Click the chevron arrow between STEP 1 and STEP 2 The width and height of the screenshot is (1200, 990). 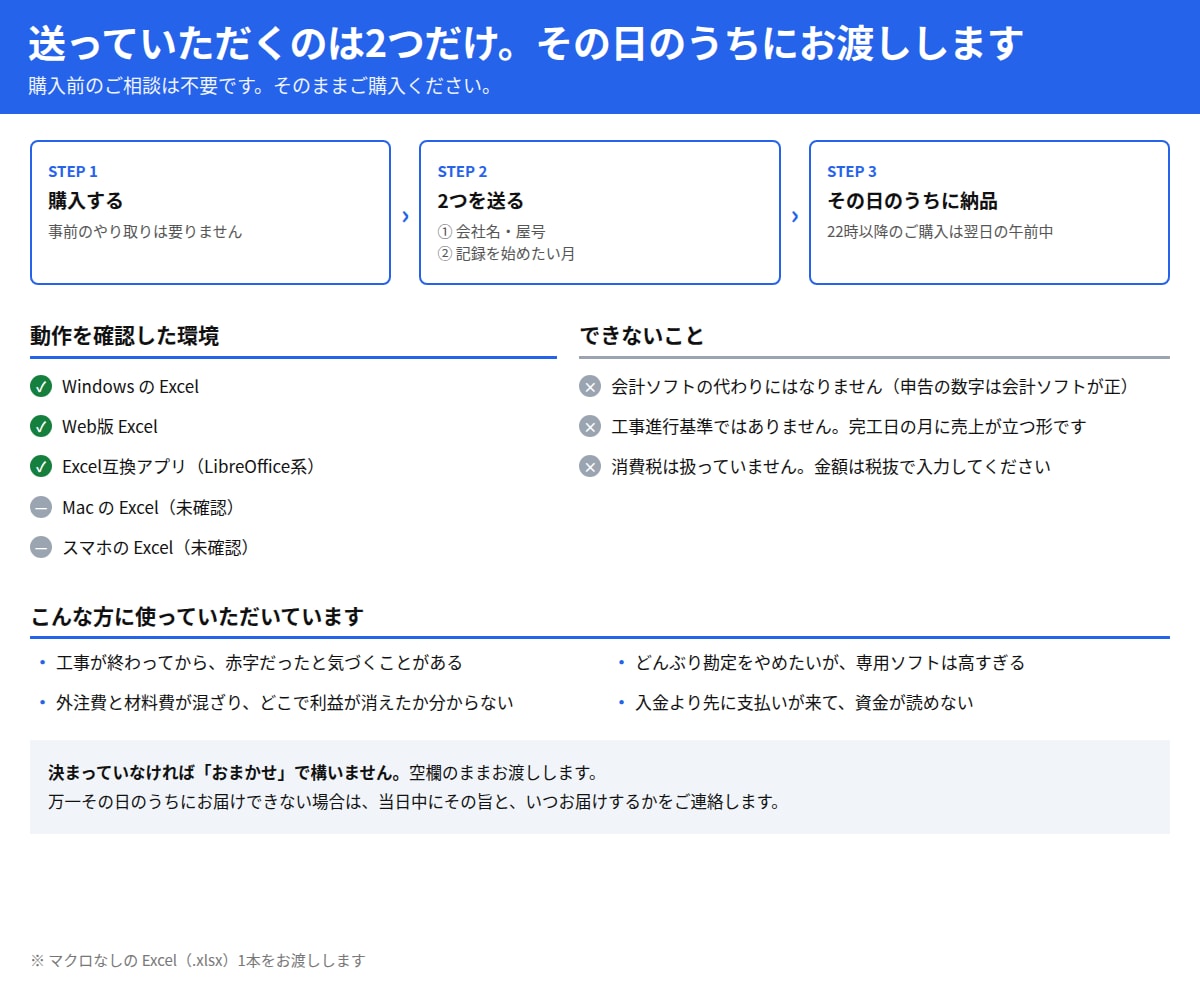click(405, 215)
